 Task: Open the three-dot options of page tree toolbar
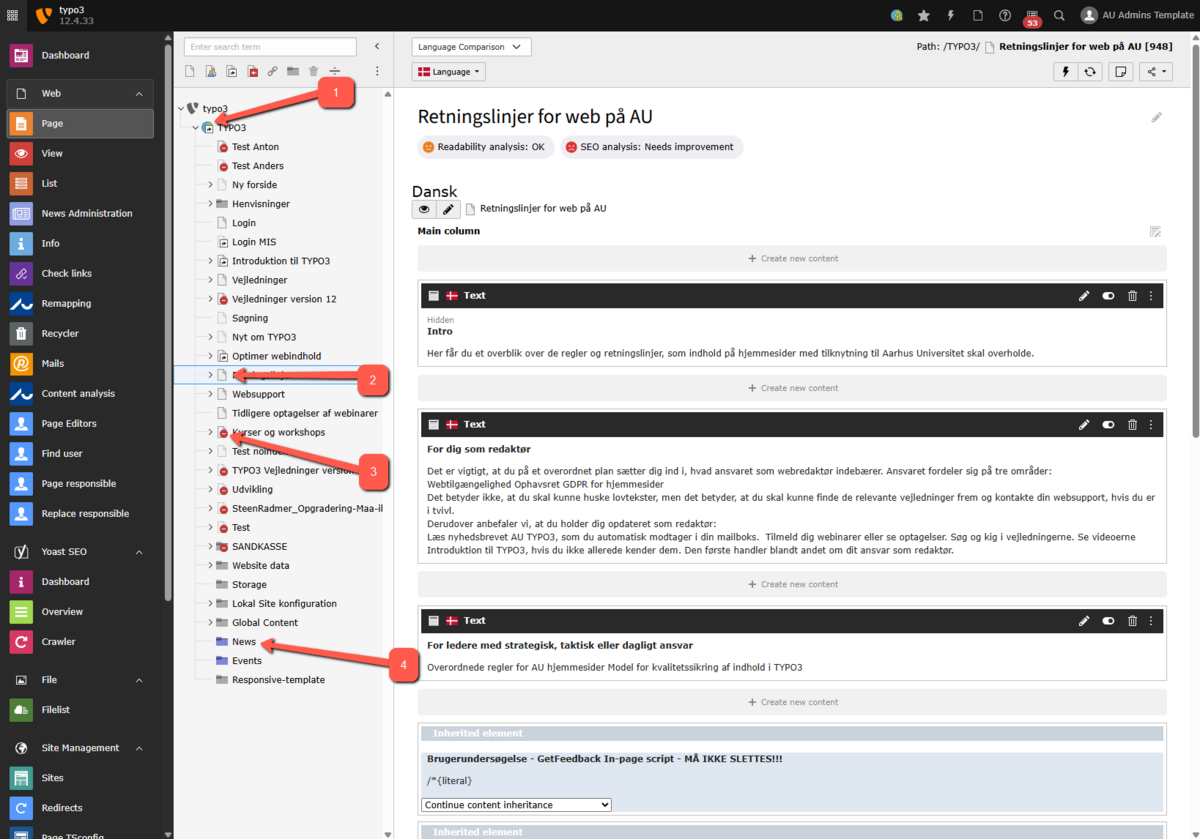tap(377, 71)
